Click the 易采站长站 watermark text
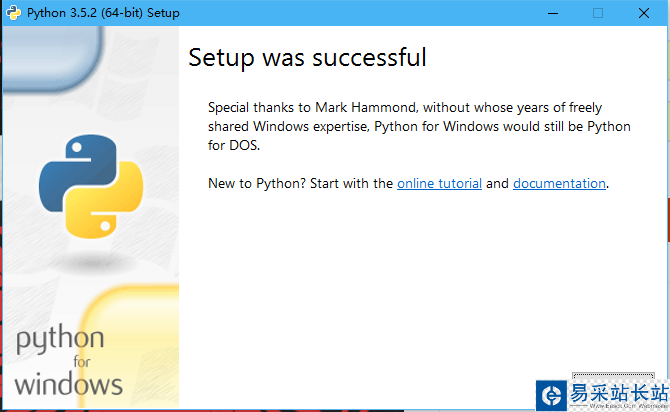The width and height of the screenshot is (670, 412). click(617, 393)
